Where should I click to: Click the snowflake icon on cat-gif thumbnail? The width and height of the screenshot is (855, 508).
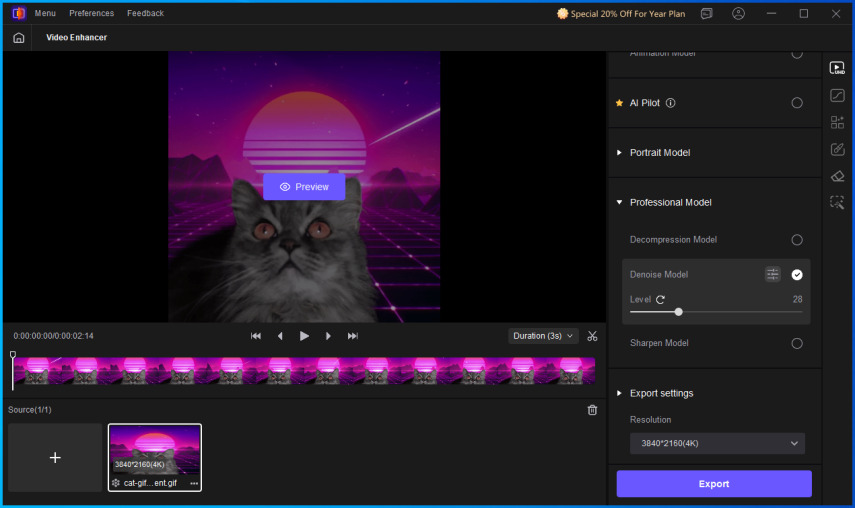coord(116,483)
